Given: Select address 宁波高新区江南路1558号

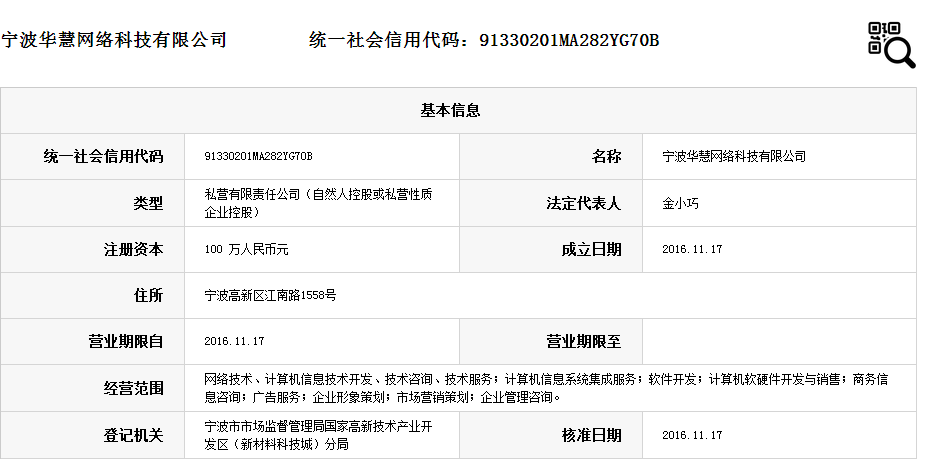Looking at the screenshot, I should pos(270,295).
